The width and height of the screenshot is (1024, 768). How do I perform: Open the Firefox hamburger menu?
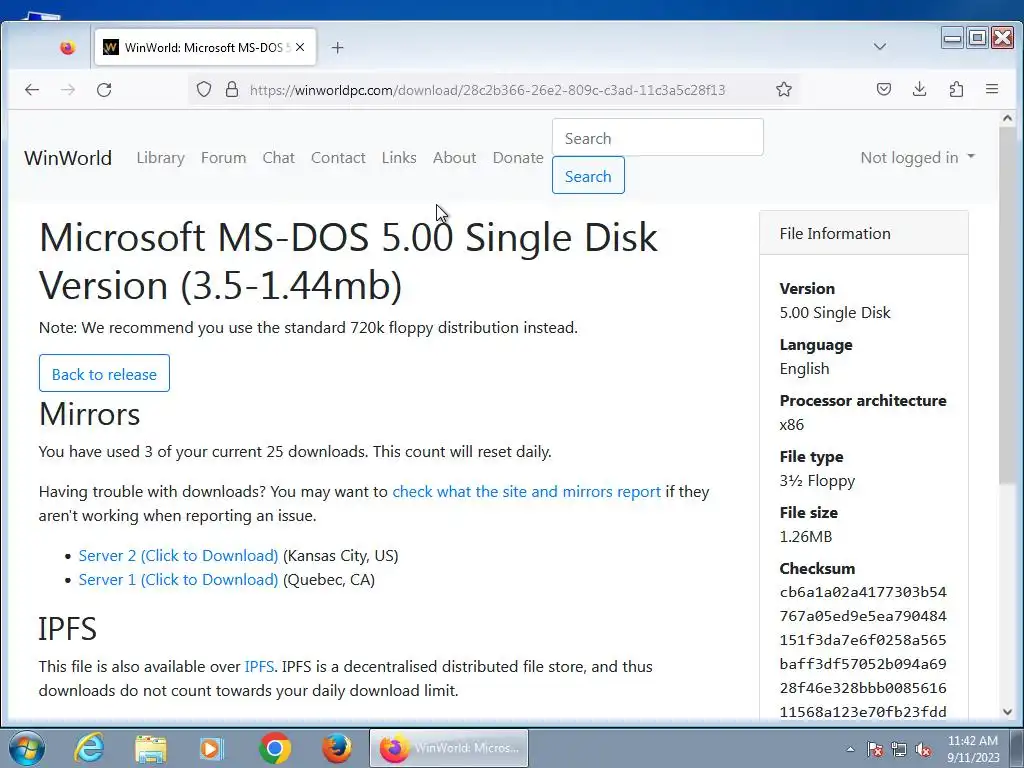pyautogui.click(x=992, y=89)
